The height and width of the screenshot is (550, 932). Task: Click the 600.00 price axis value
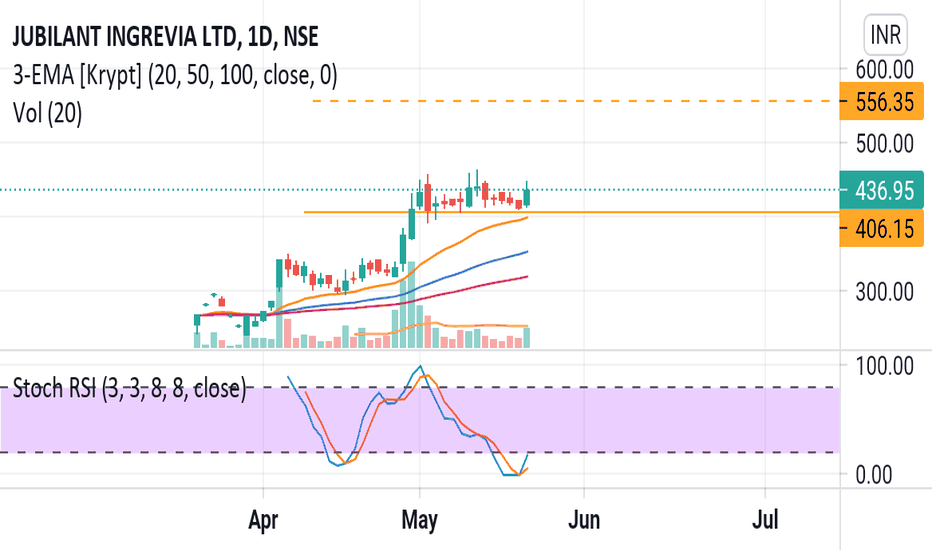click(x=884, y=70)
